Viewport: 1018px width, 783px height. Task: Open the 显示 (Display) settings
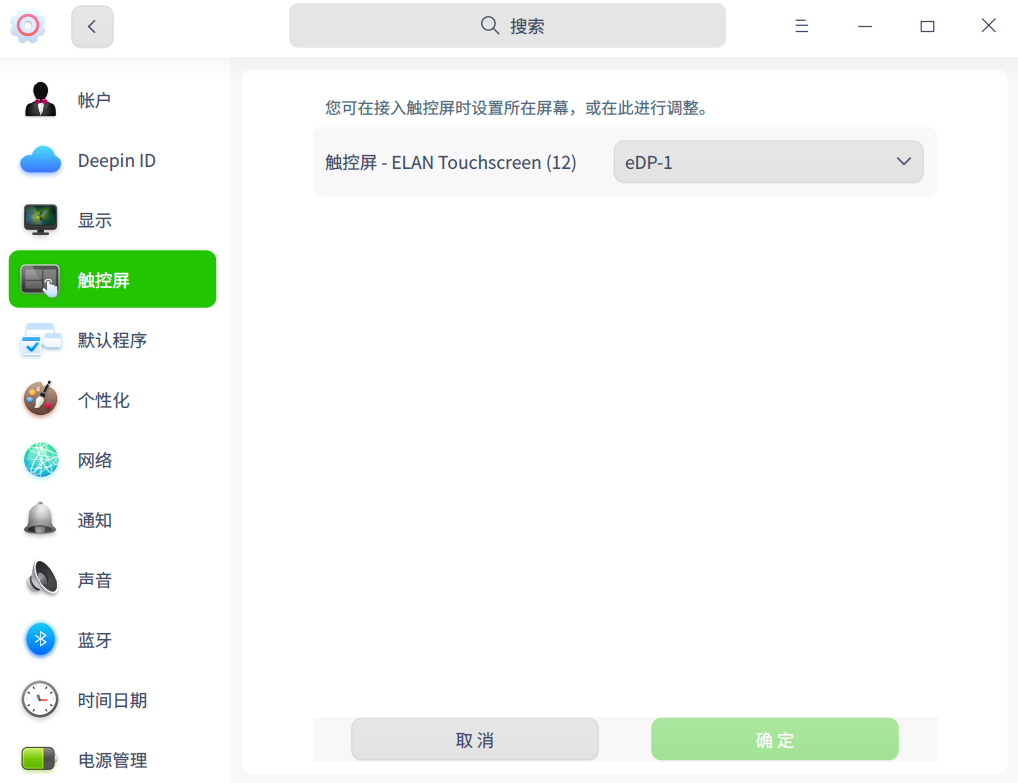pyautogui.click(x=95, y=220)
